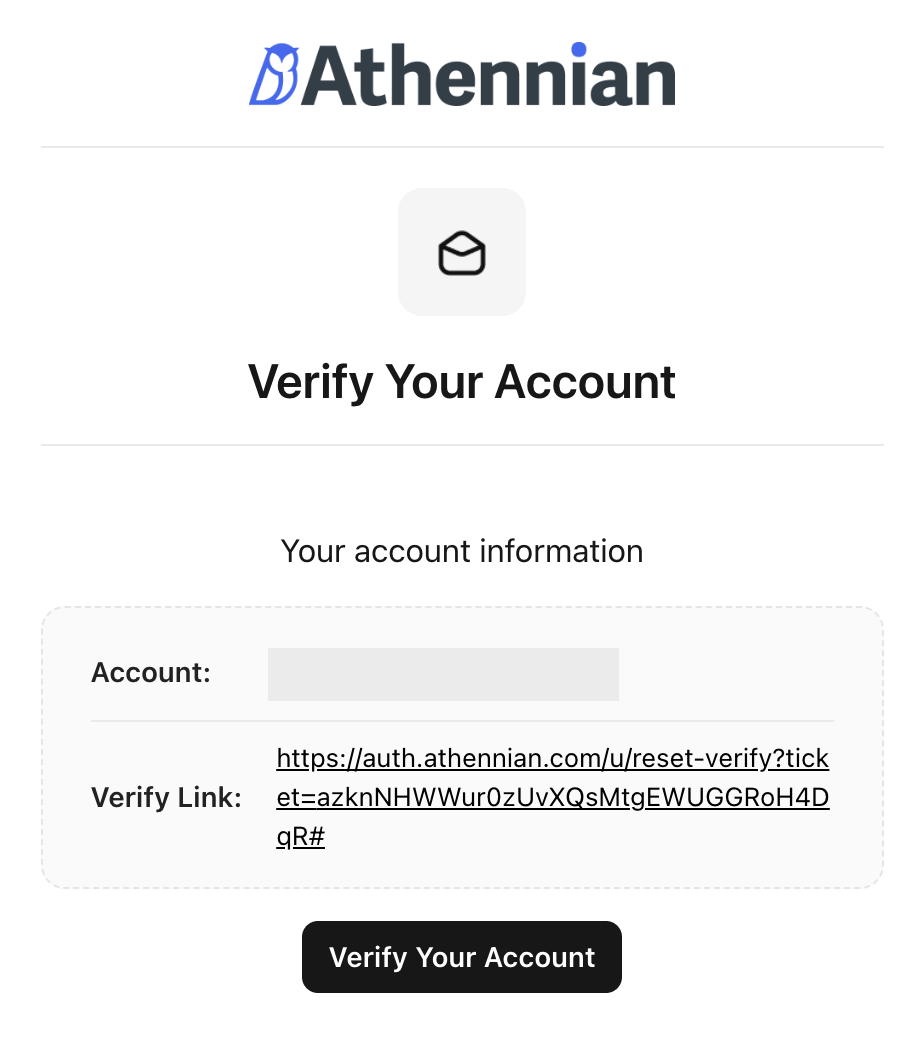
Task: Click the Account: label
Action: tap(150, 673)
